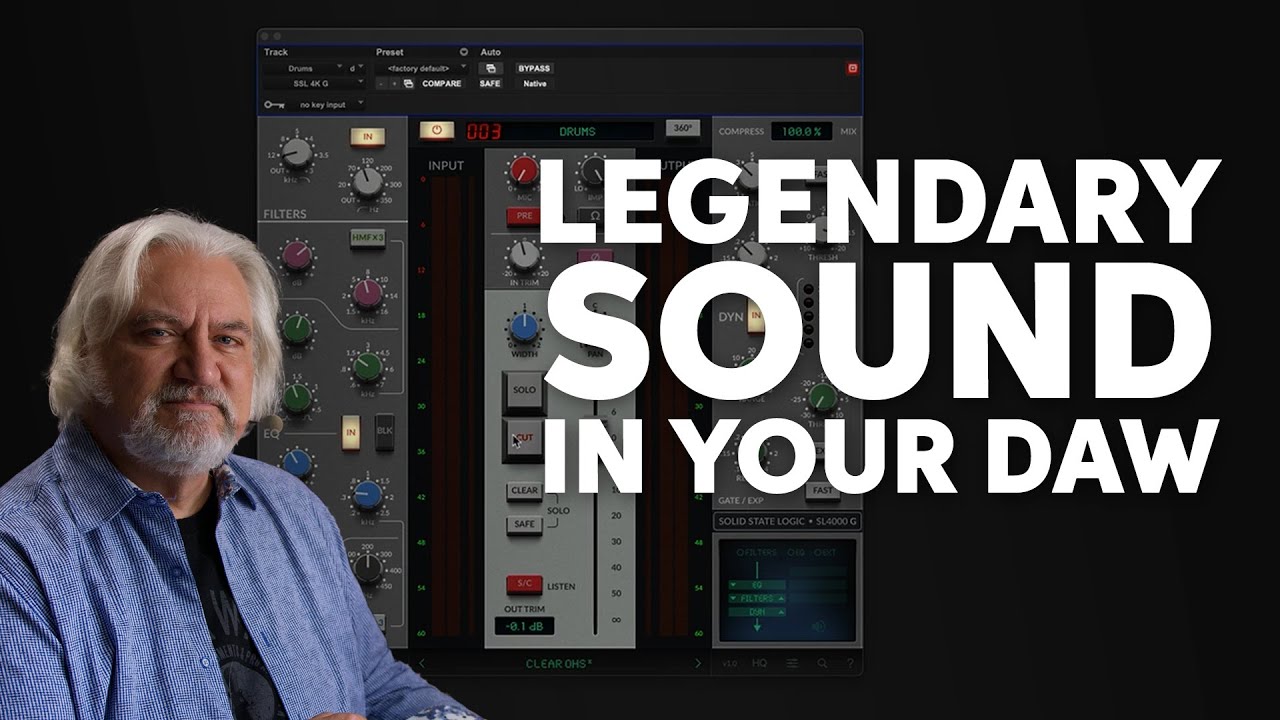The height and width of the screenshot is (720, 1280).
Task: Toggle the DYN IN button
Action: pyautogui.click(x=756, y=318)
